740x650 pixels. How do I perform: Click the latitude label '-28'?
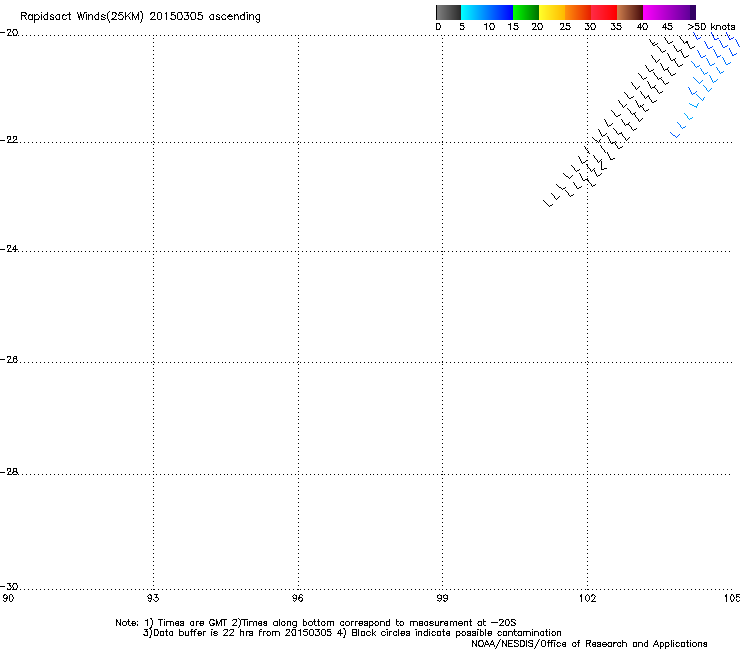[9, 472]
